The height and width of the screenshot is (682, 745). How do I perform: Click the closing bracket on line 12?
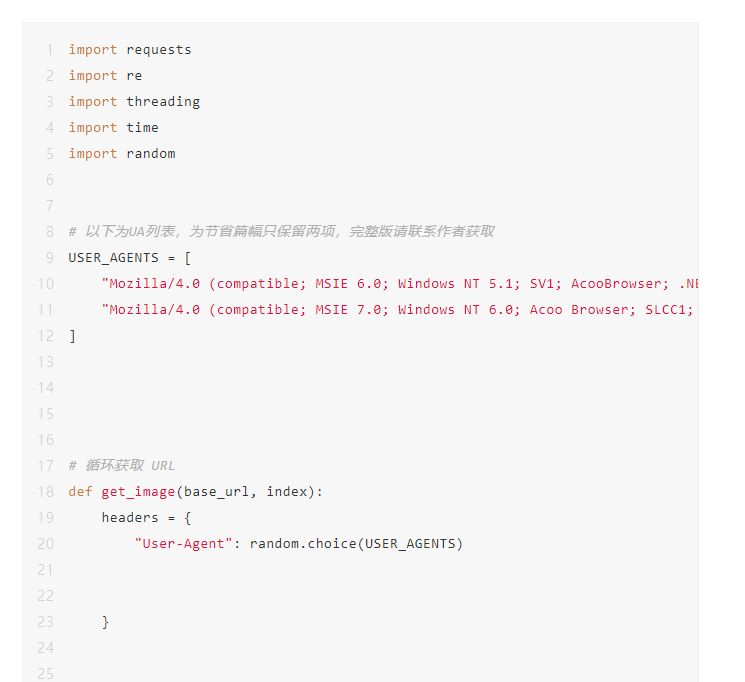point(72,336)
